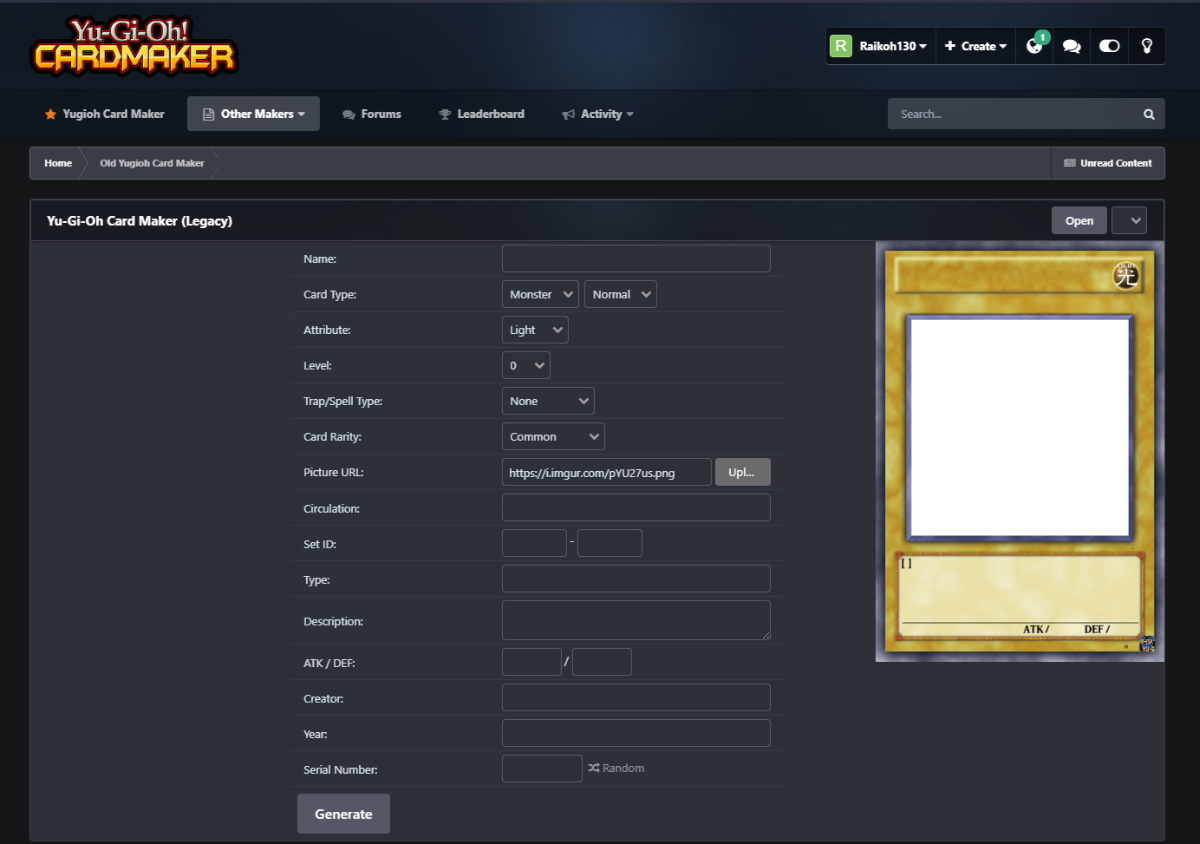Click the second Set ID field
Image resolution: width=1200 pixels, height=844 pixels.
point(610,543)
